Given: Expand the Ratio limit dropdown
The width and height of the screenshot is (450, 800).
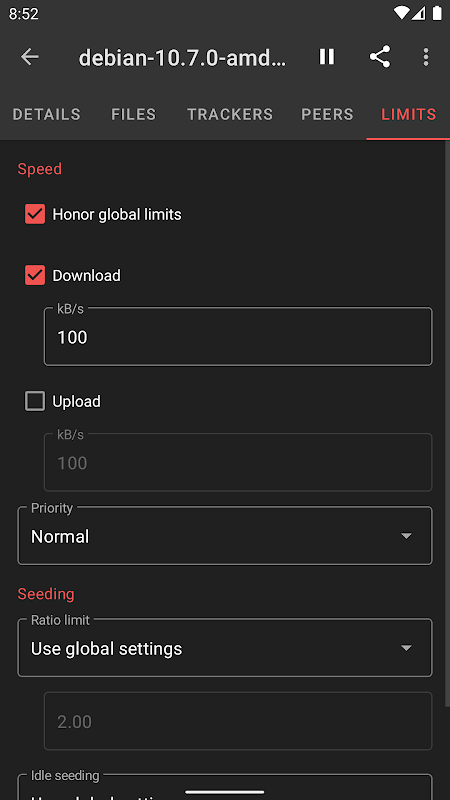Looking at the screenshot, I should click(x=225, y=648).
